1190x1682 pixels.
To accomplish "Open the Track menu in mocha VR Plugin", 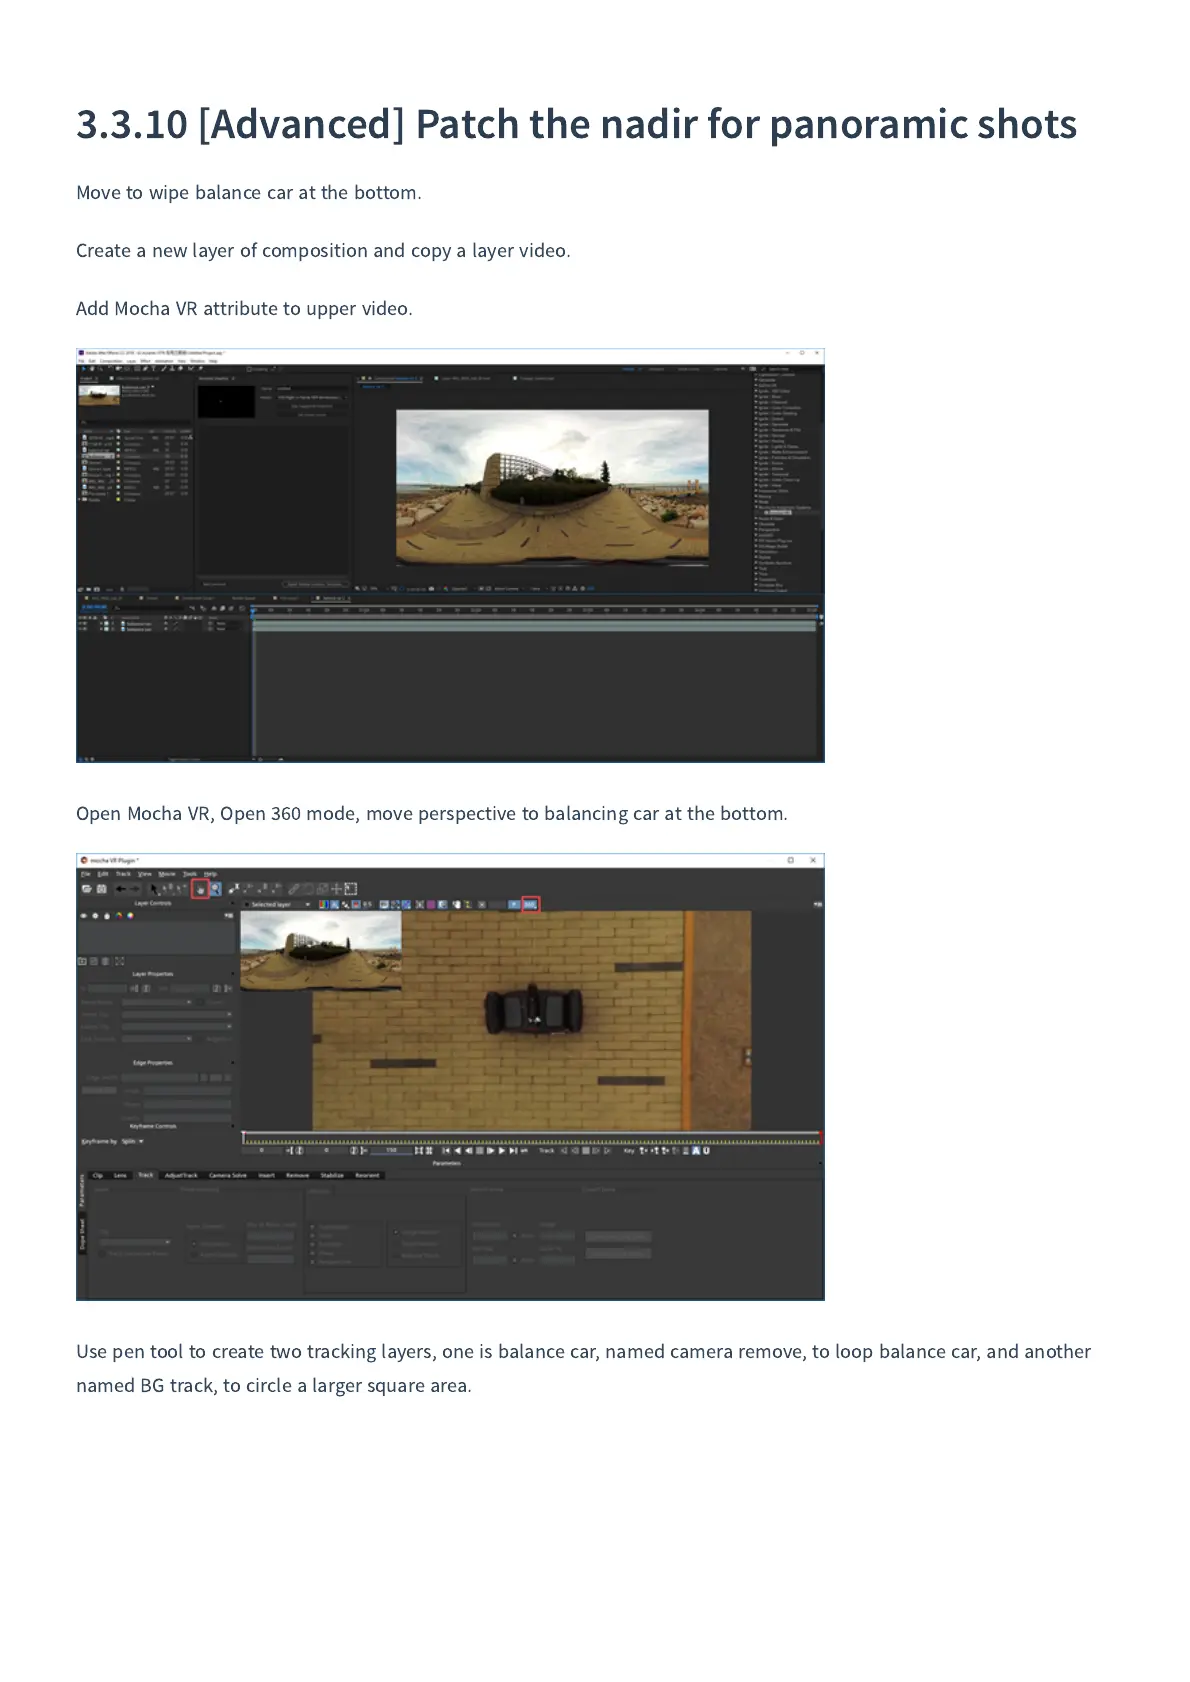I will click(123, 874).
